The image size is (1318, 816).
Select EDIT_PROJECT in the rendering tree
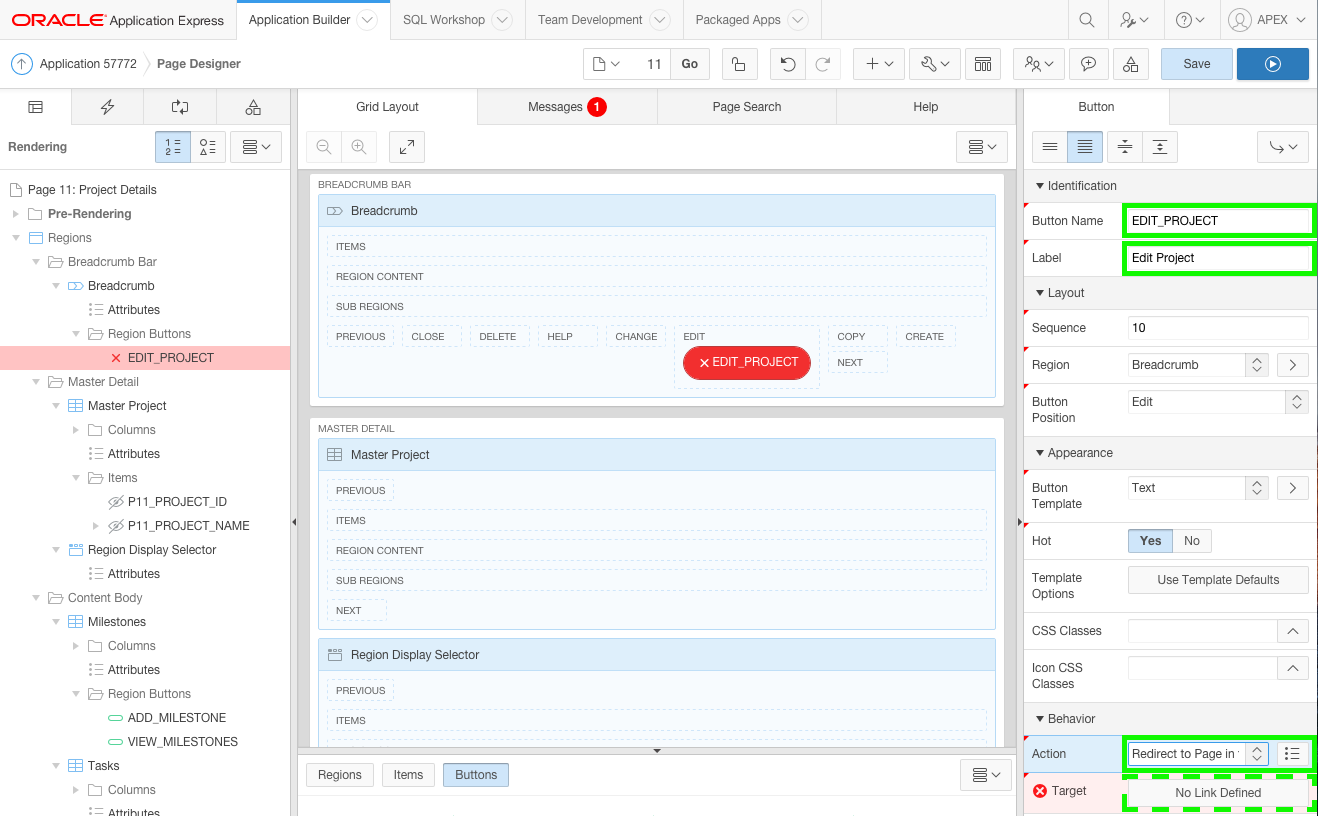click(x=170, y=358)
